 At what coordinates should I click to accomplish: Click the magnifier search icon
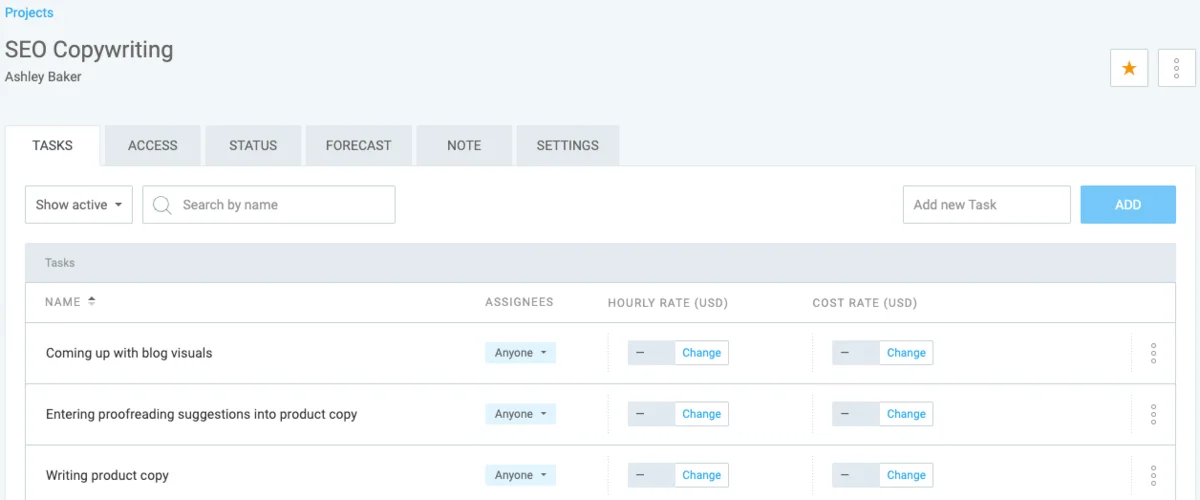(162, 205)
